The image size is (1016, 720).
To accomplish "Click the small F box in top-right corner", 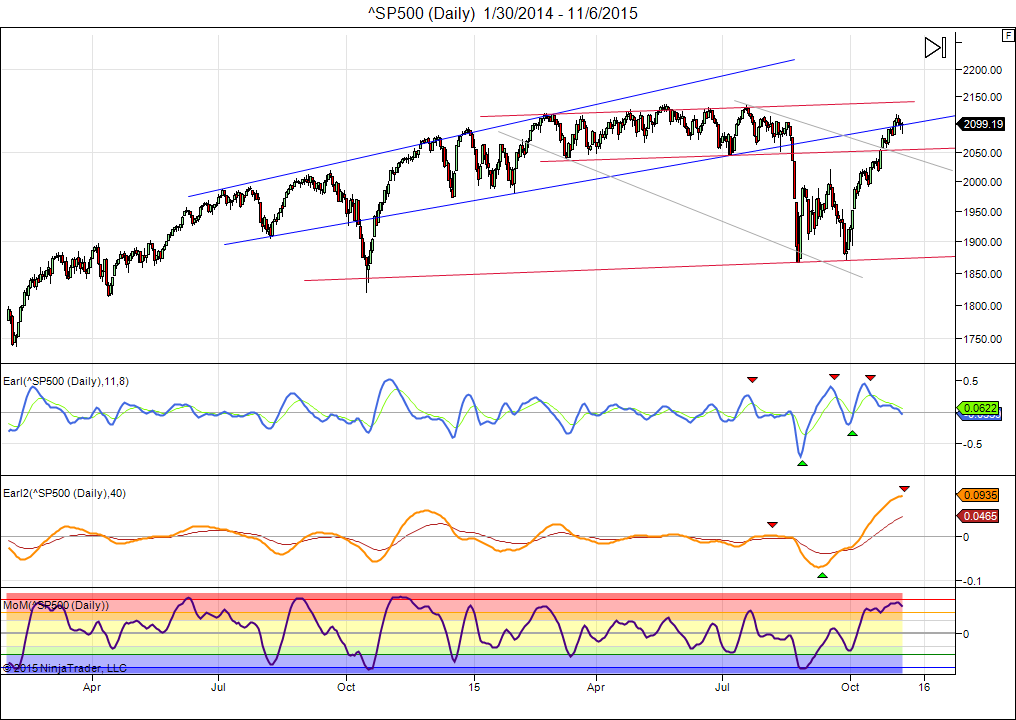I will 1008,35.
